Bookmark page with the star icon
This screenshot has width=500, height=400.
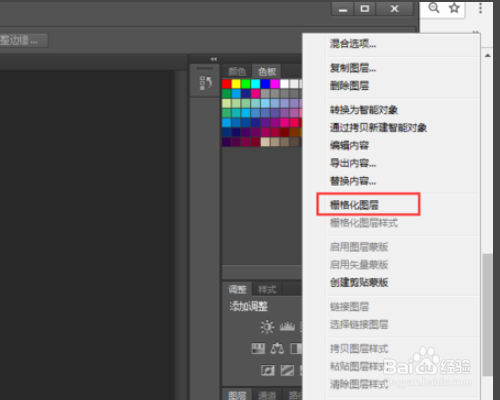point(454,8)
